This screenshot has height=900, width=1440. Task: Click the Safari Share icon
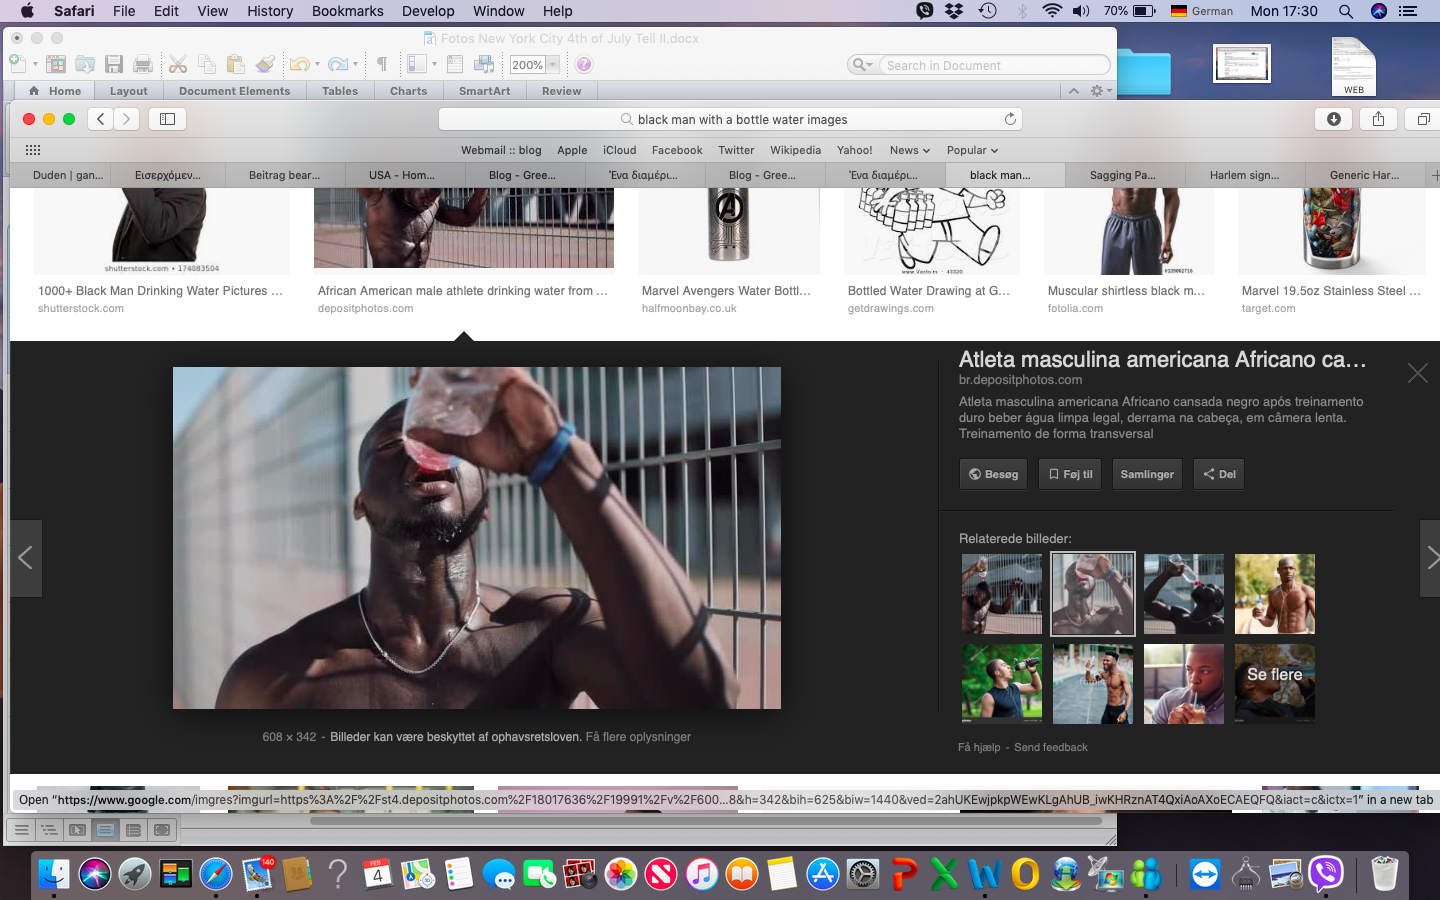click(1378, 119)
